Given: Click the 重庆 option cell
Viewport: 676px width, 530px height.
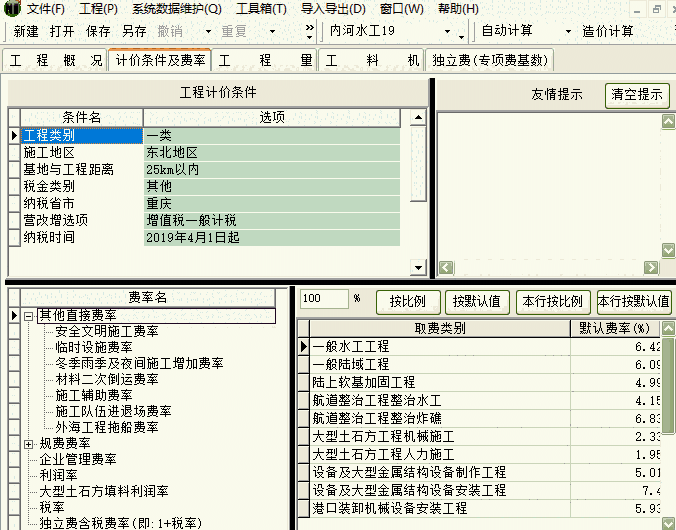Looking at the screenshot, I should click(272, 204).
